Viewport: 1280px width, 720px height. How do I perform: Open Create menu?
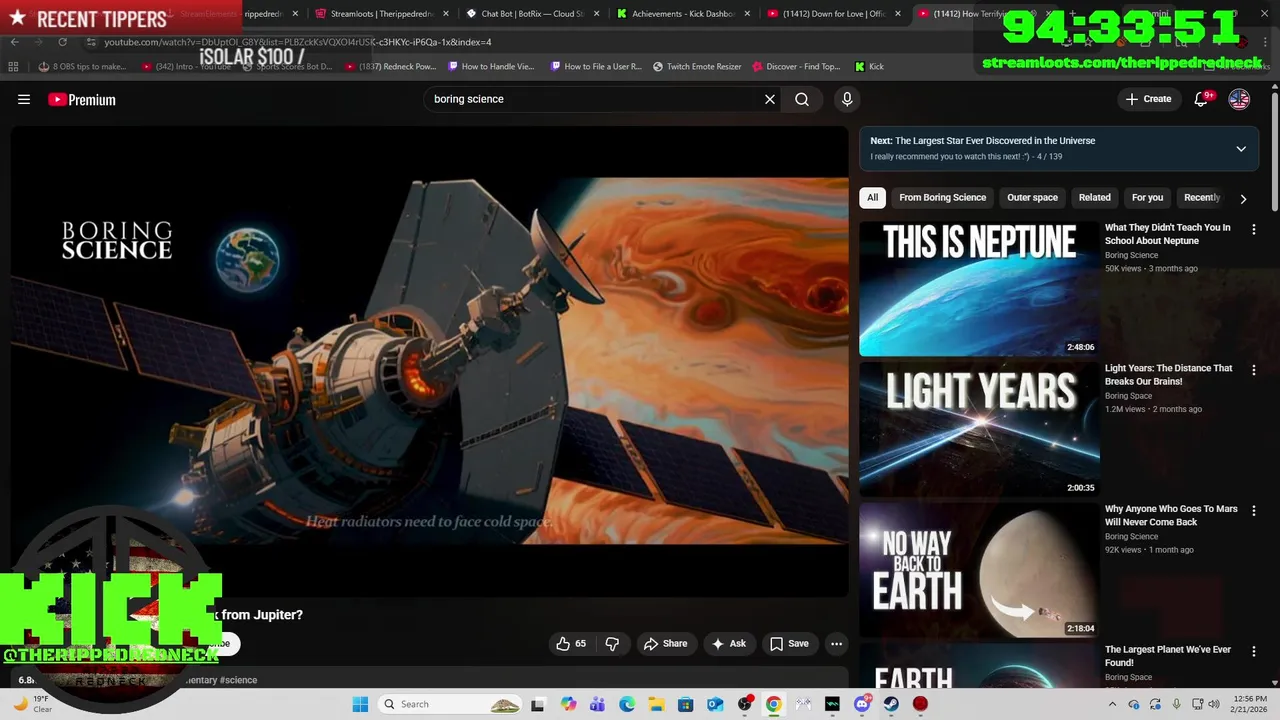pos(1148,99)
